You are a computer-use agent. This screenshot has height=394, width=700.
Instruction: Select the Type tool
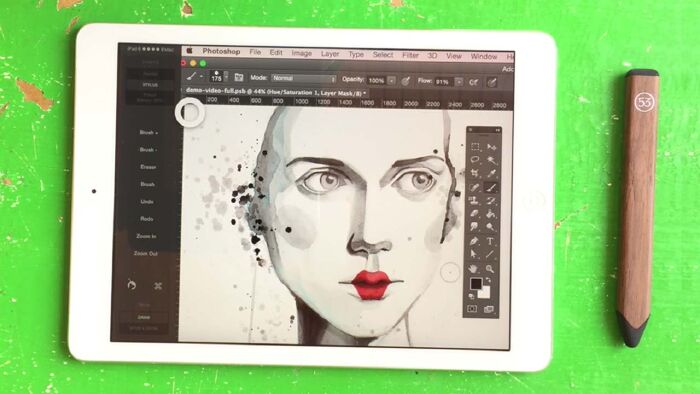(490, 241)
